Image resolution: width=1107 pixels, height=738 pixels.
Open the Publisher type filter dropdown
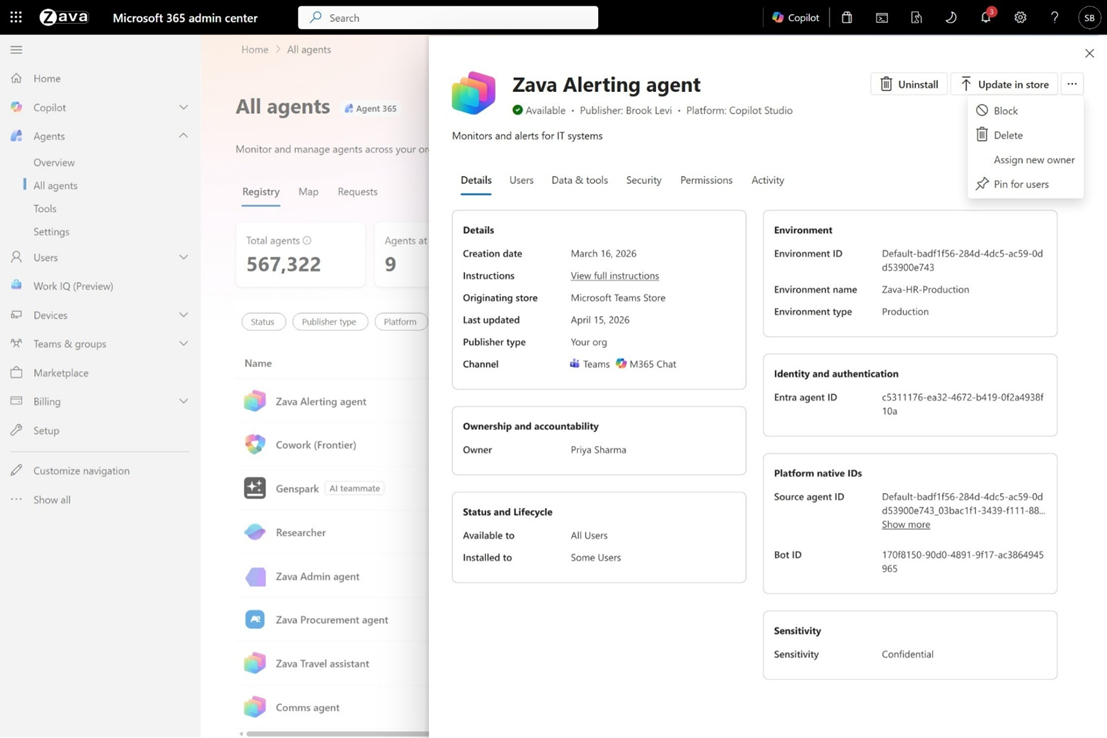coord(330,321)
